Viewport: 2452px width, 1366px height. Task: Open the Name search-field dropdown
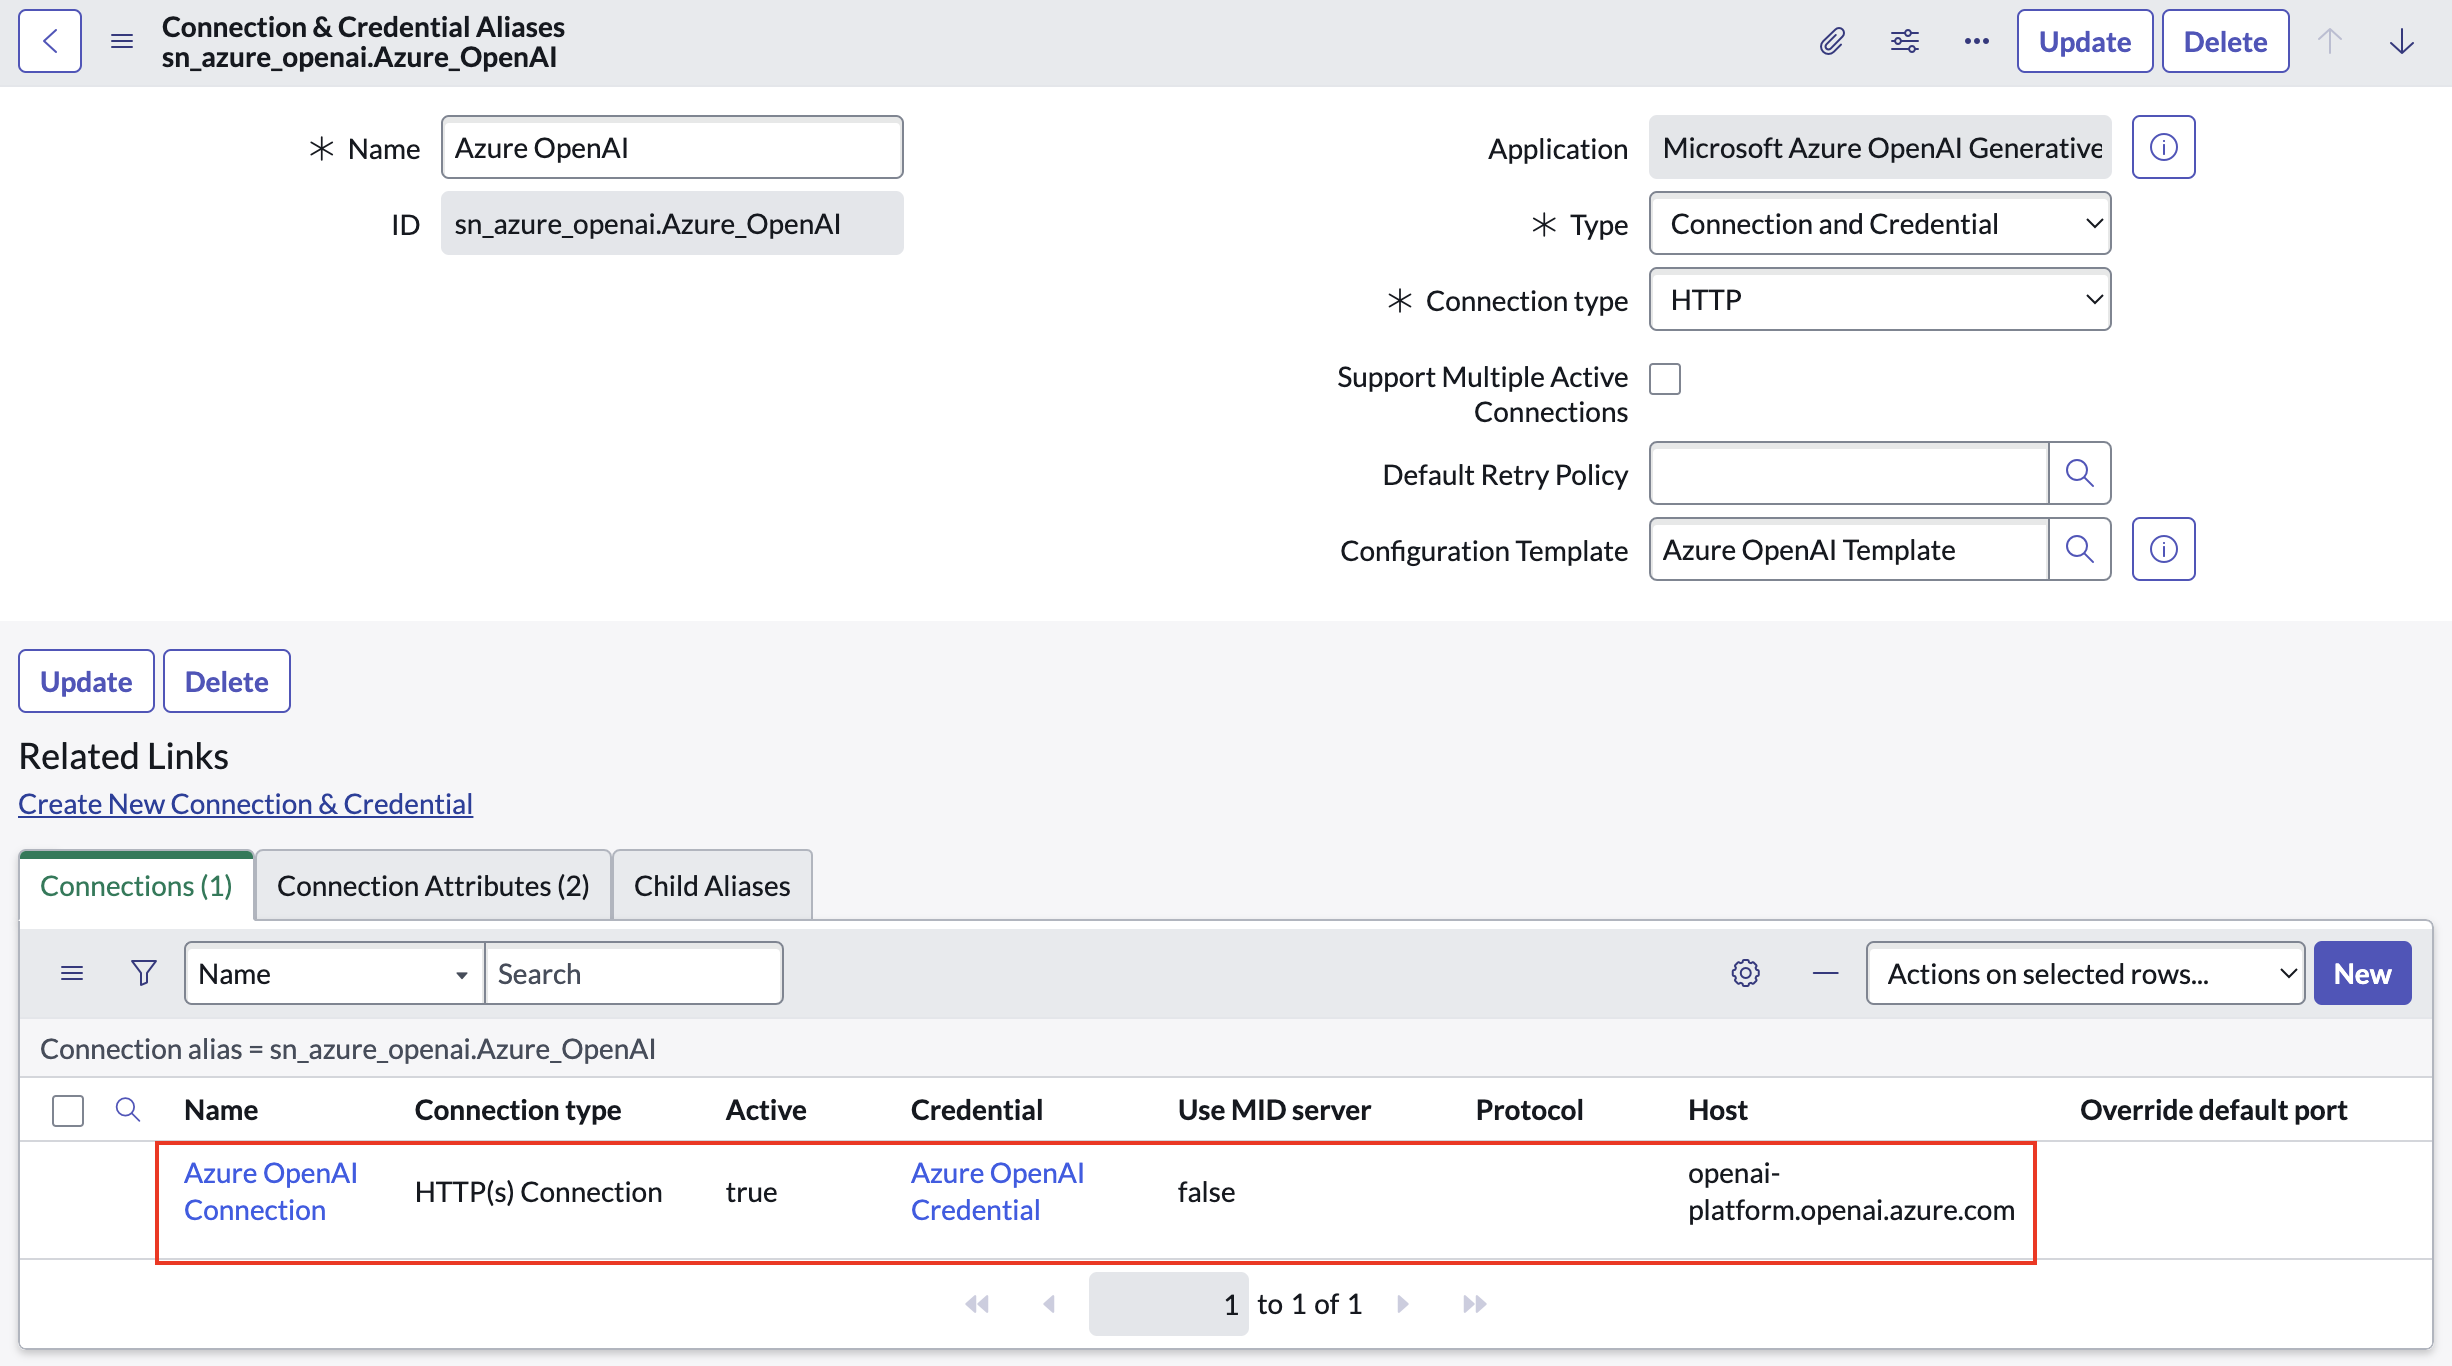pos(334,973)
